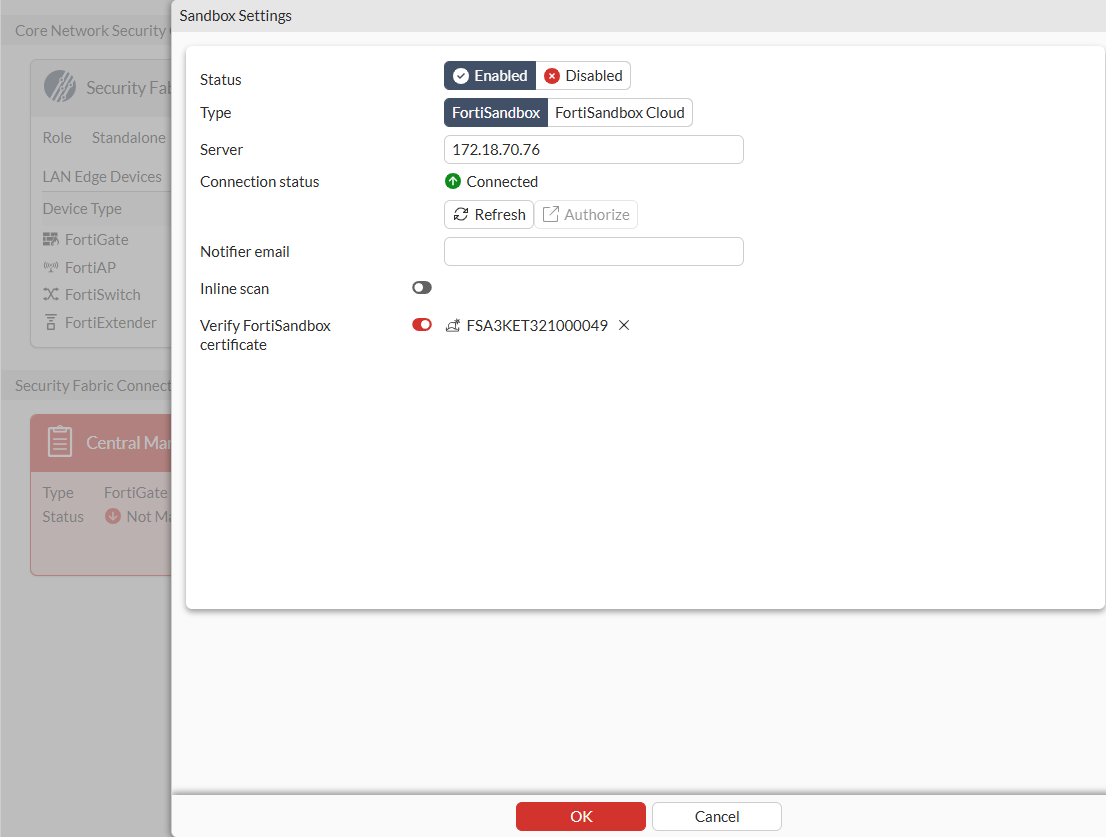Click inside the Notifier email field
1106x837 pixels.
pyautogui.click(x=593, y=251)
